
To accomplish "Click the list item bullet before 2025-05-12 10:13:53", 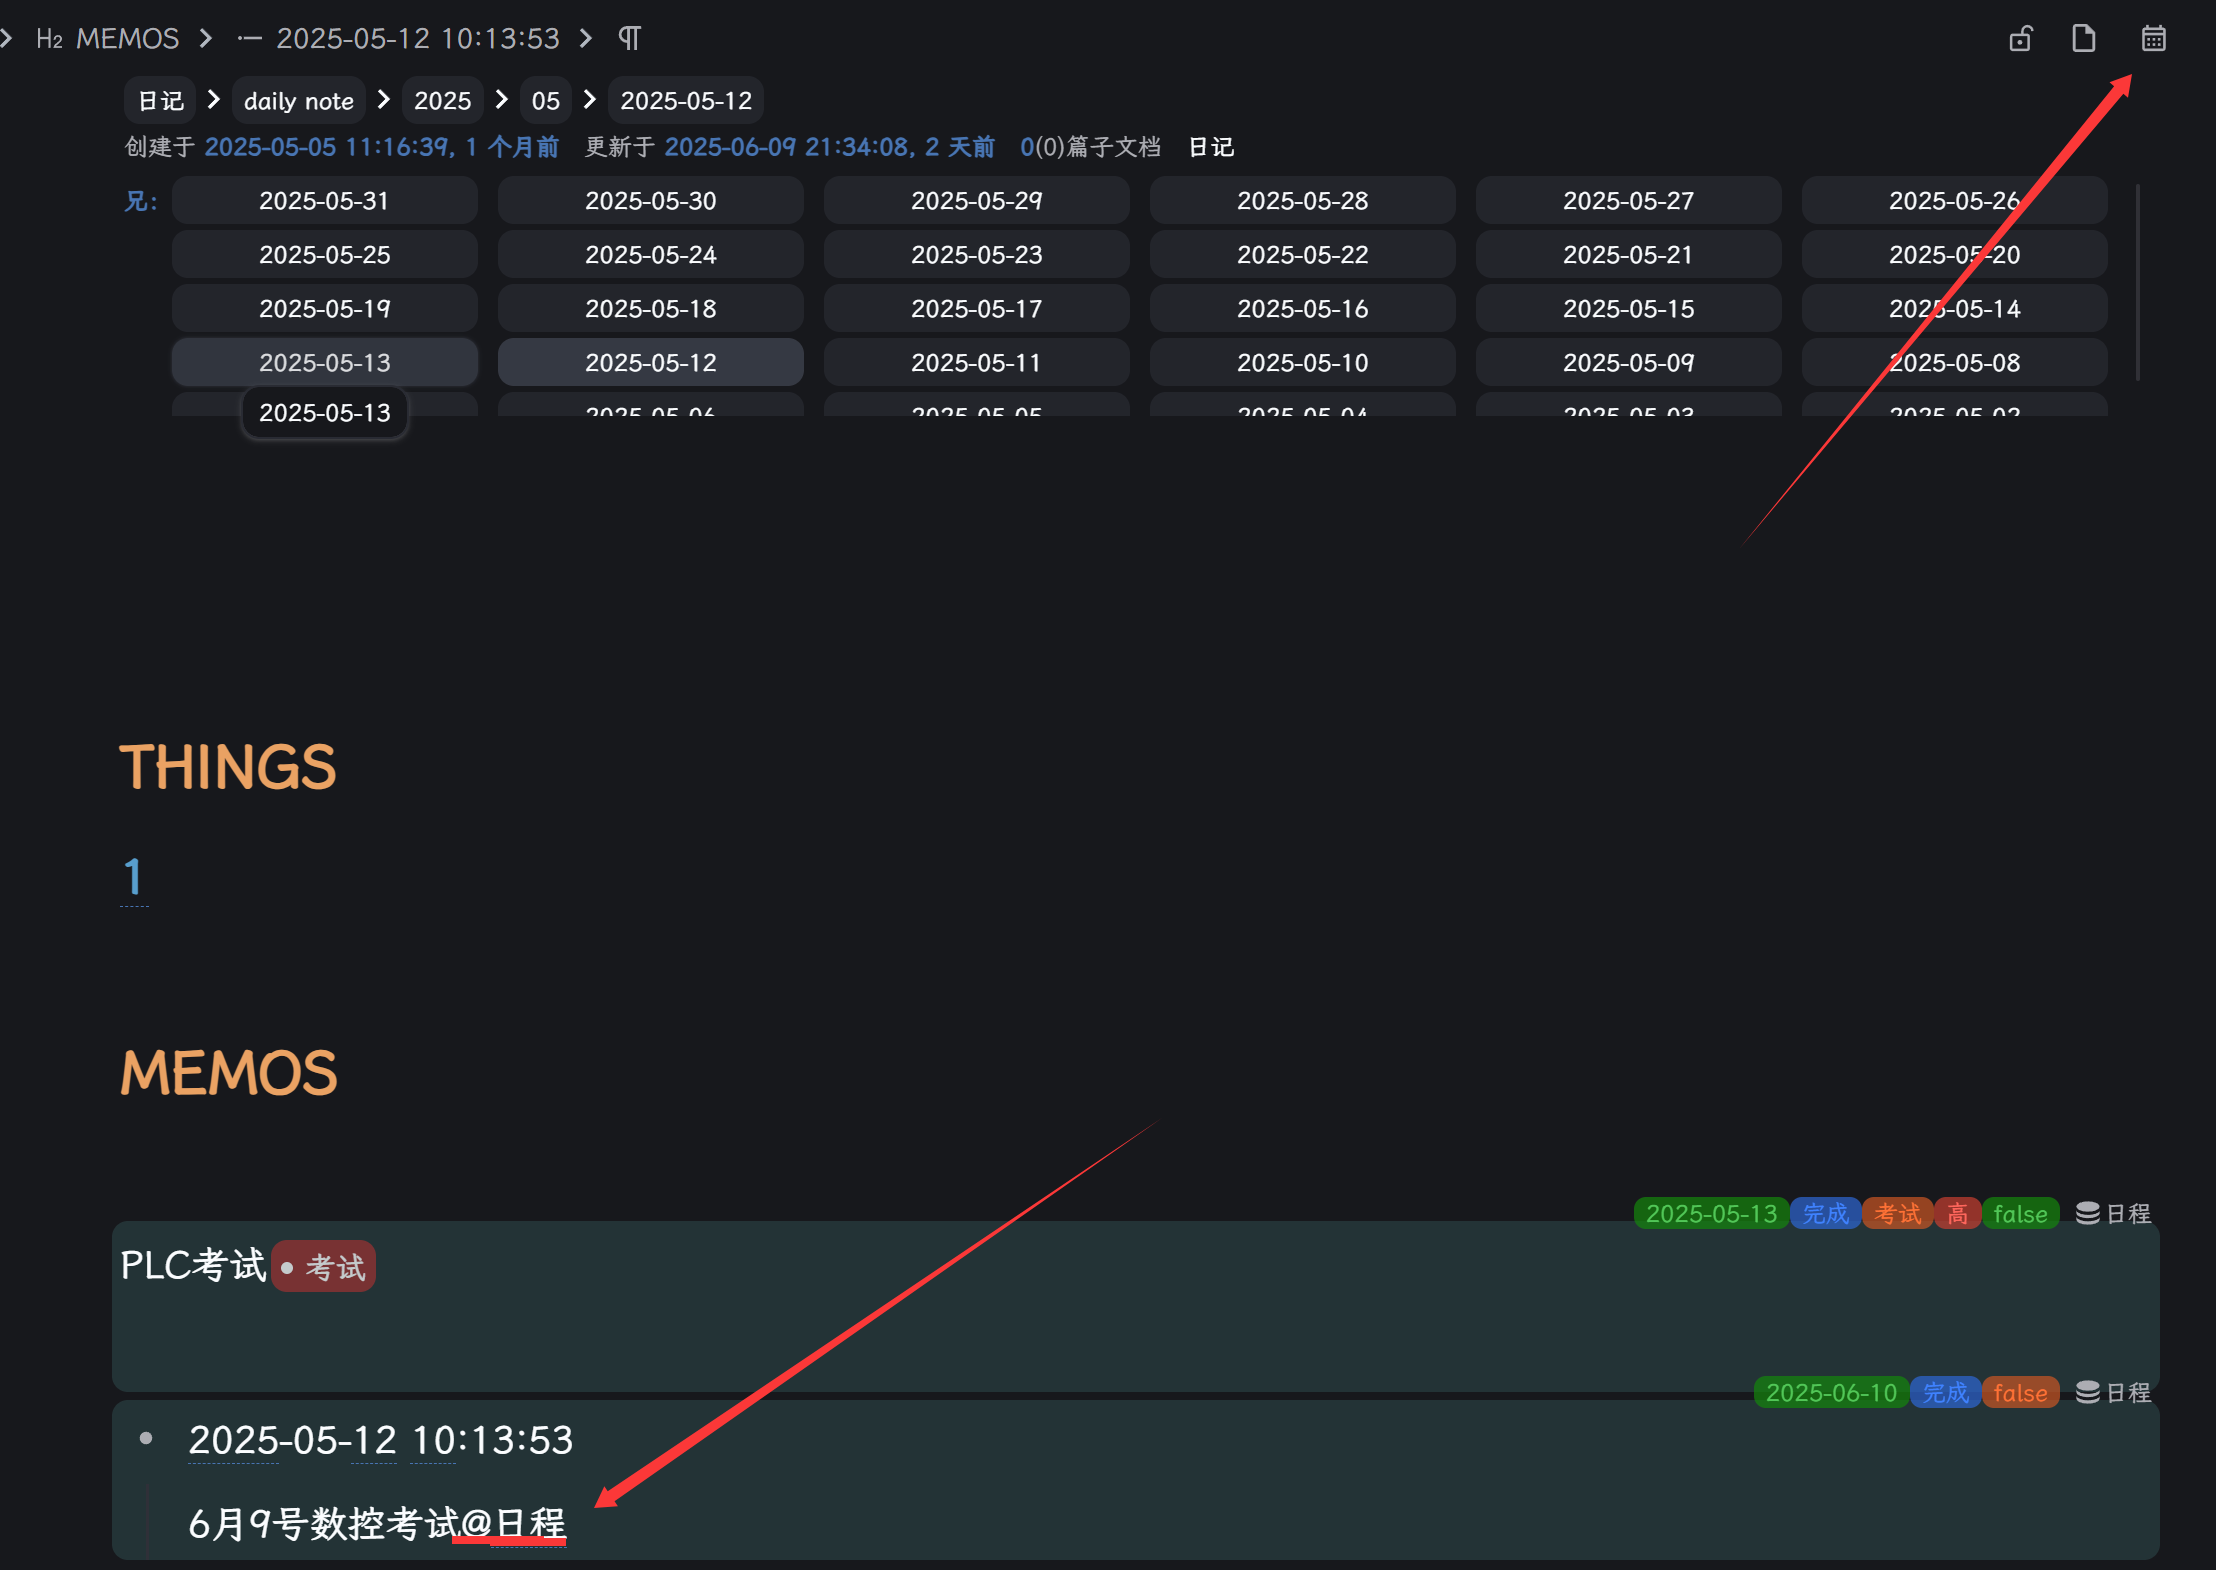I will (146, 1438).
